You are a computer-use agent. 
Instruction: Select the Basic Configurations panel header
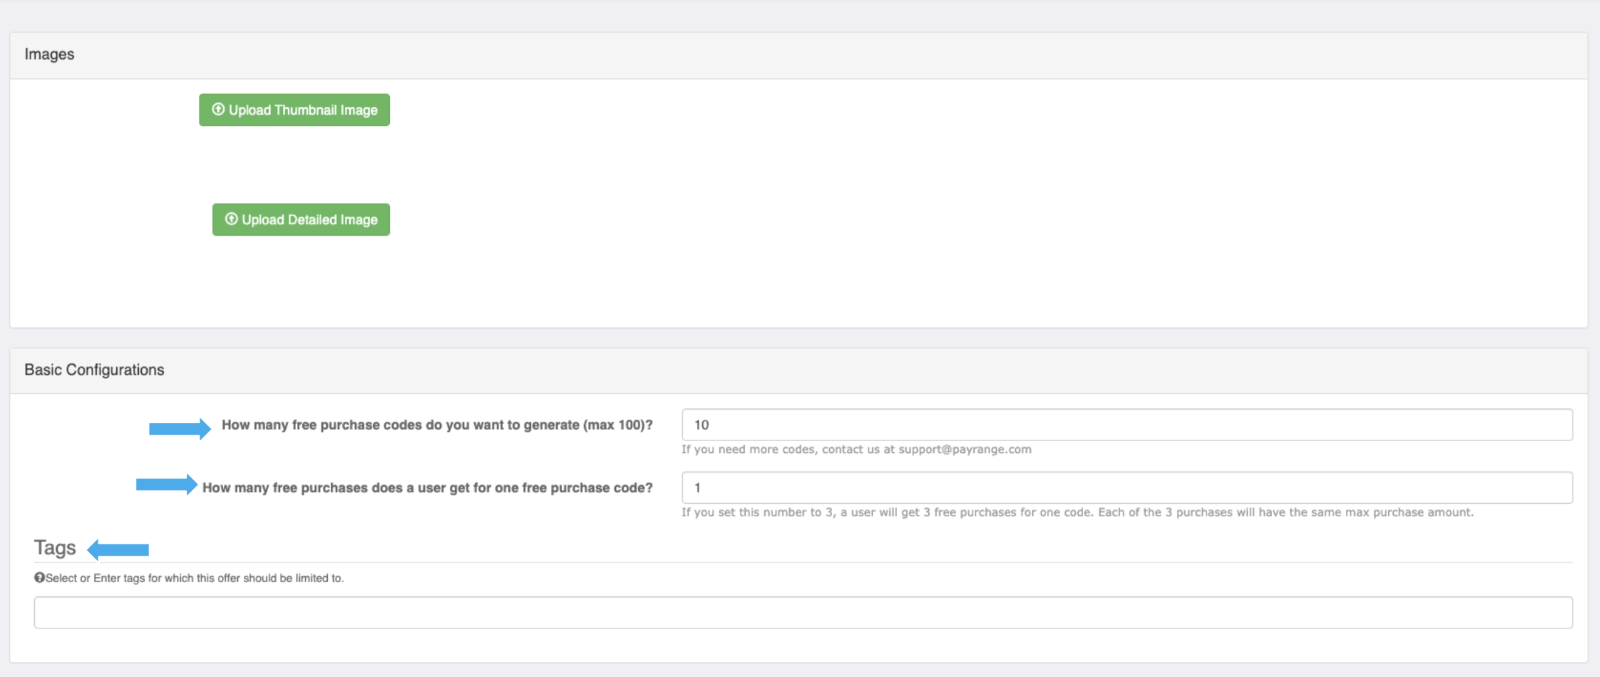(799, 370)
